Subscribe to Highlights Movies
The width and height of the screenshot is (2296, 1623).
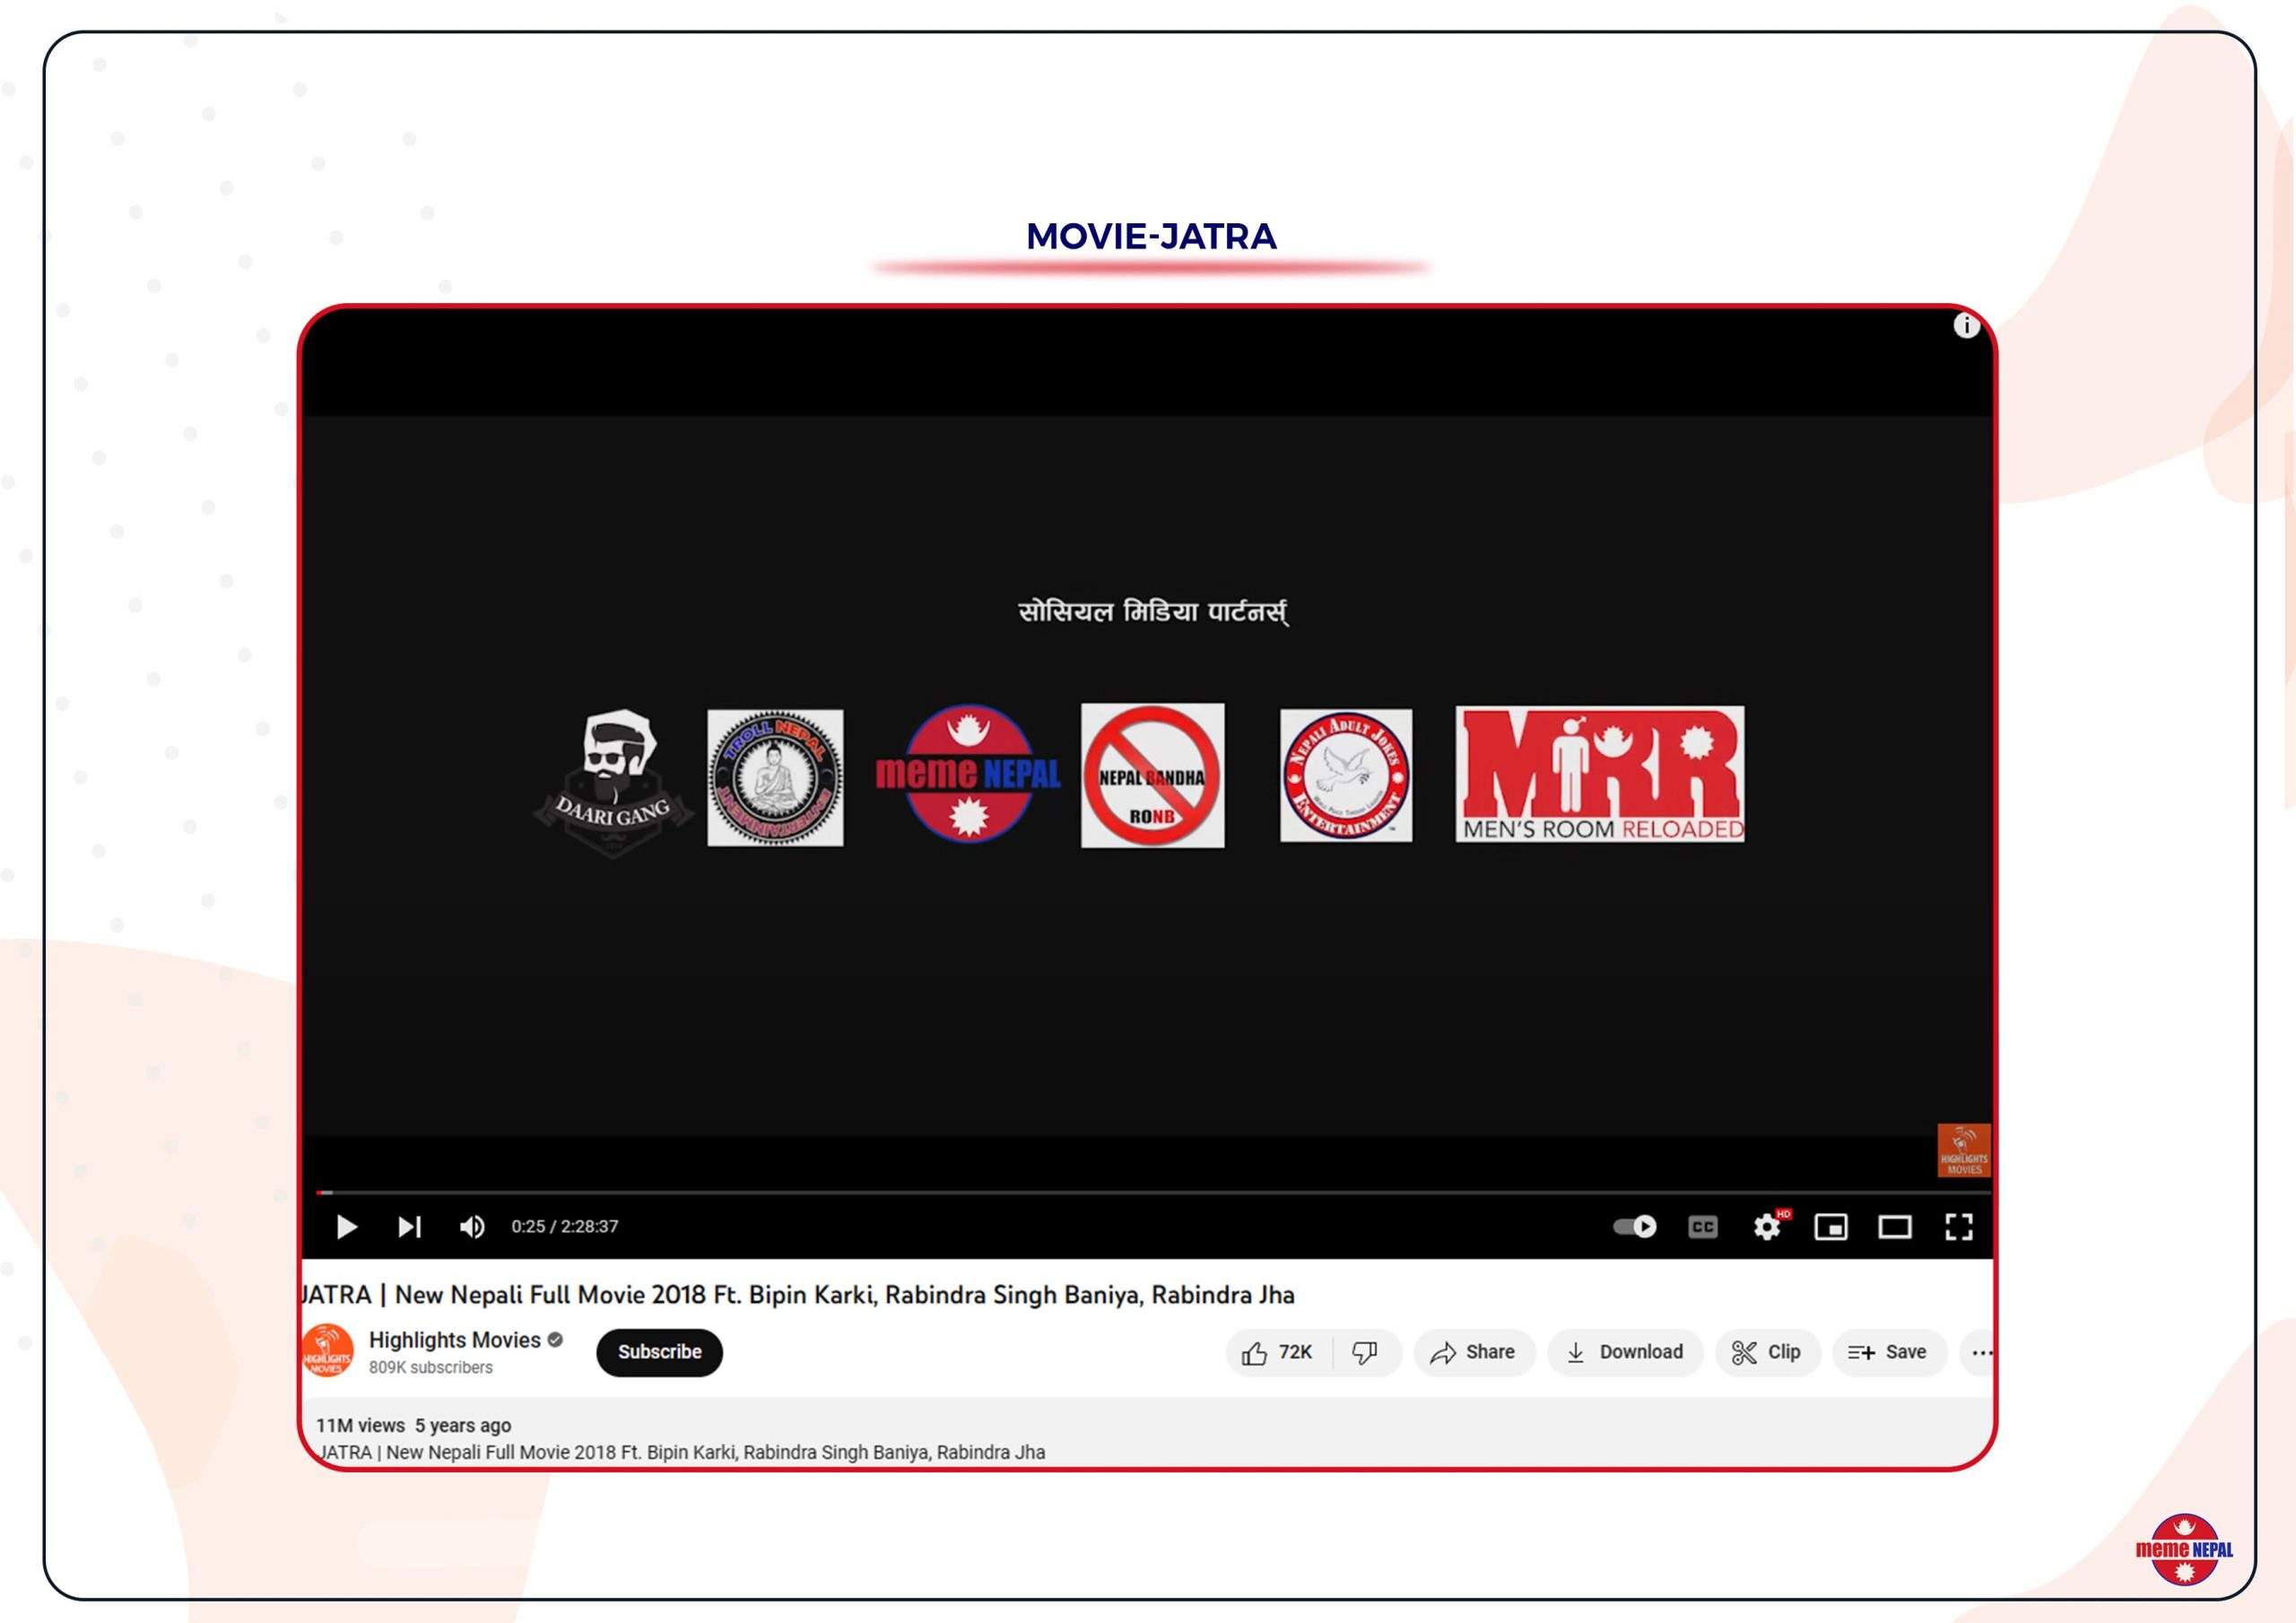(659, 1353)
